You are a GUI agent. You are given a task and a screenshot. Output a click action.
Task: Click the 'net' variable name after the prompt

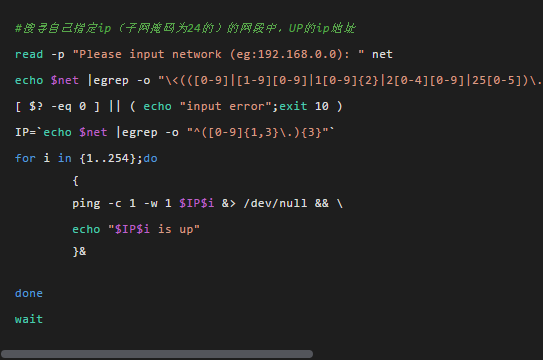coord(382,54)
